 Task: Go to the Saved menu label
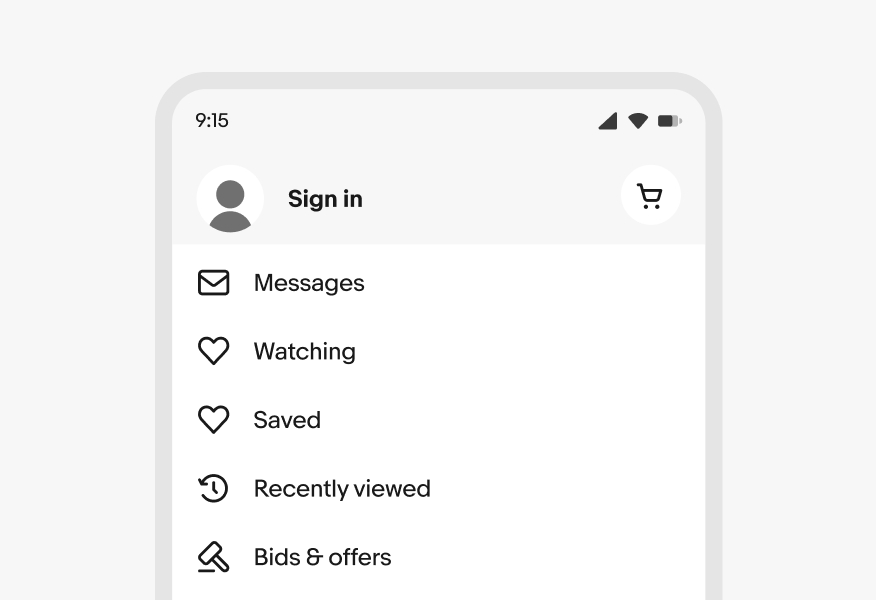[287, 420]
